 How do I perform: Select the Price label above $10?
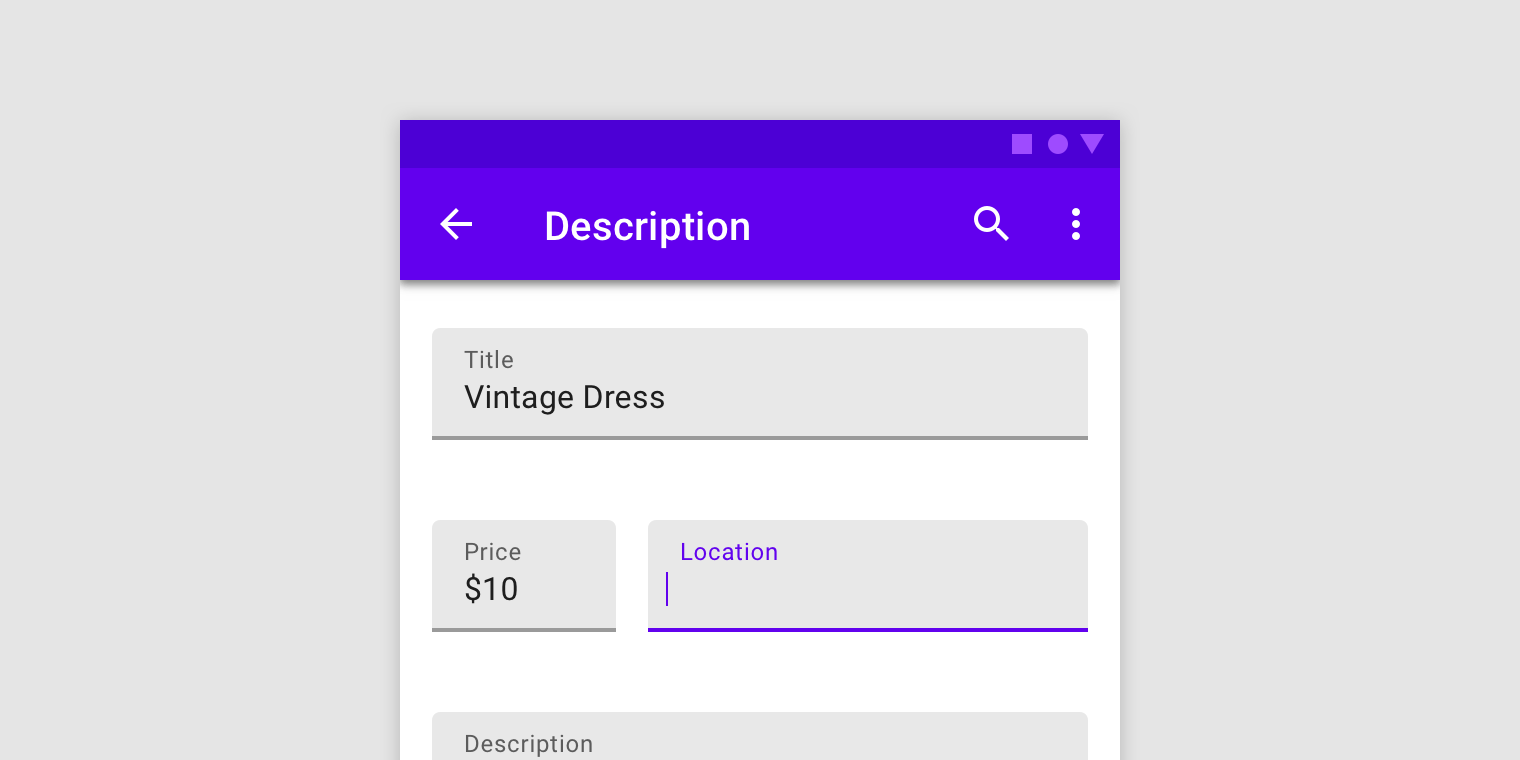pos(492,551)
